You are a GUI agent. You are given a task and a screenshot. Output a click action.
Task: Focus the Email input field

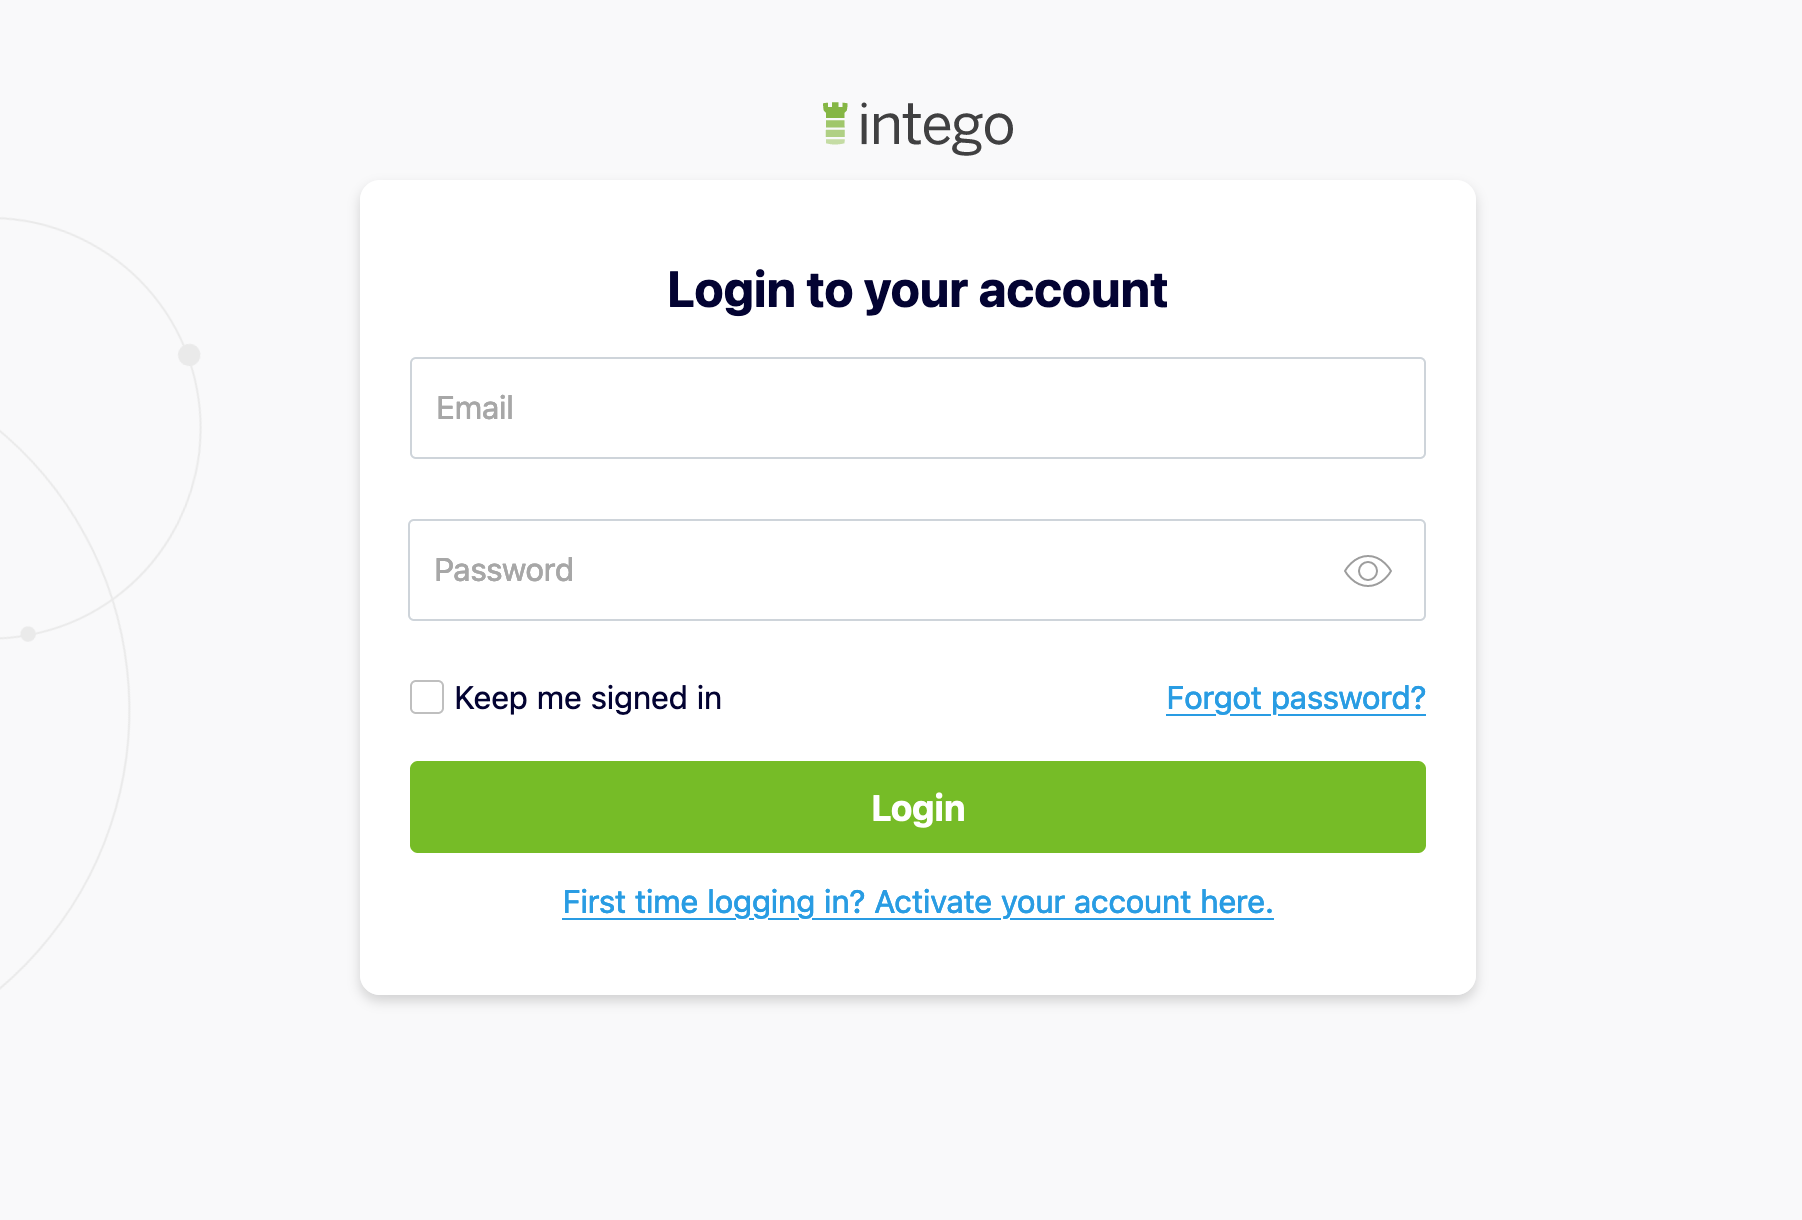pyautogui.click(x=917, y=408)
